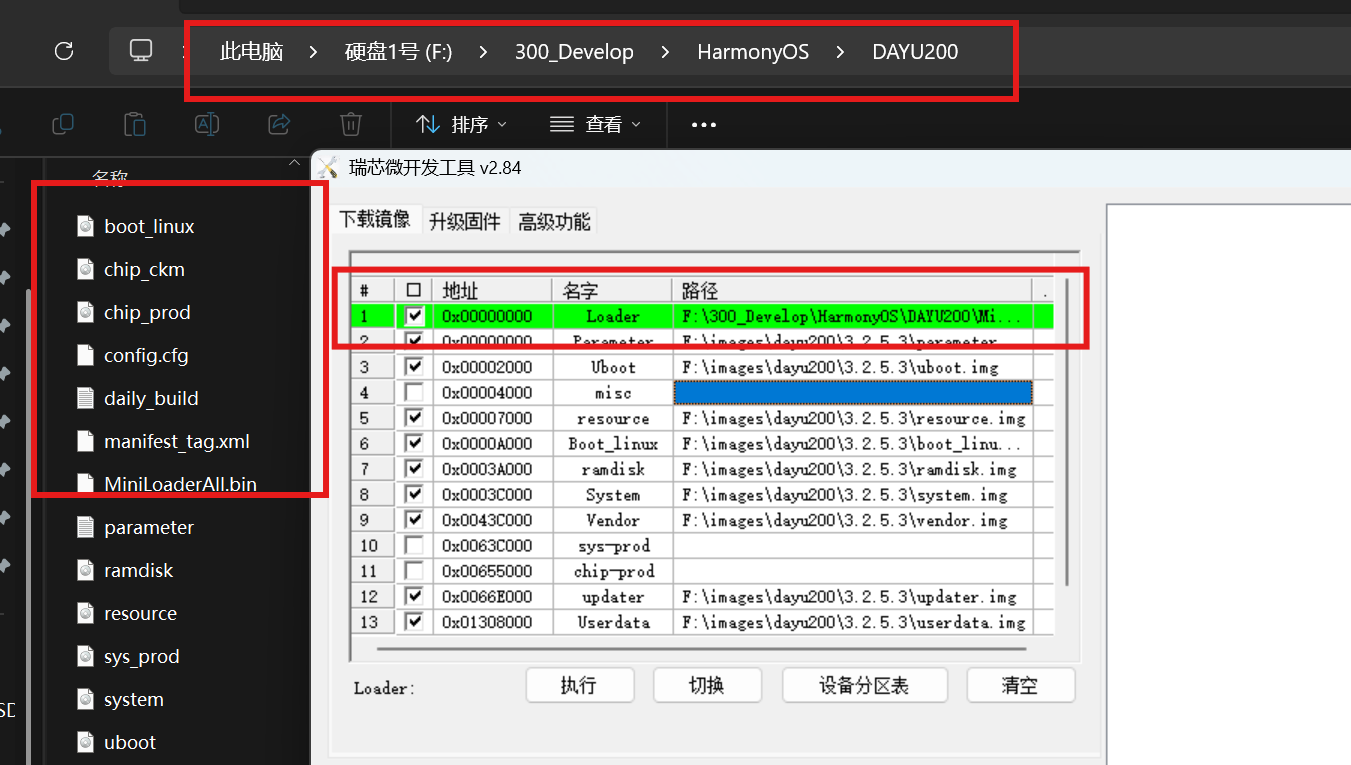
Task: Click the chip_prod file icon
Action: point(86,312)
